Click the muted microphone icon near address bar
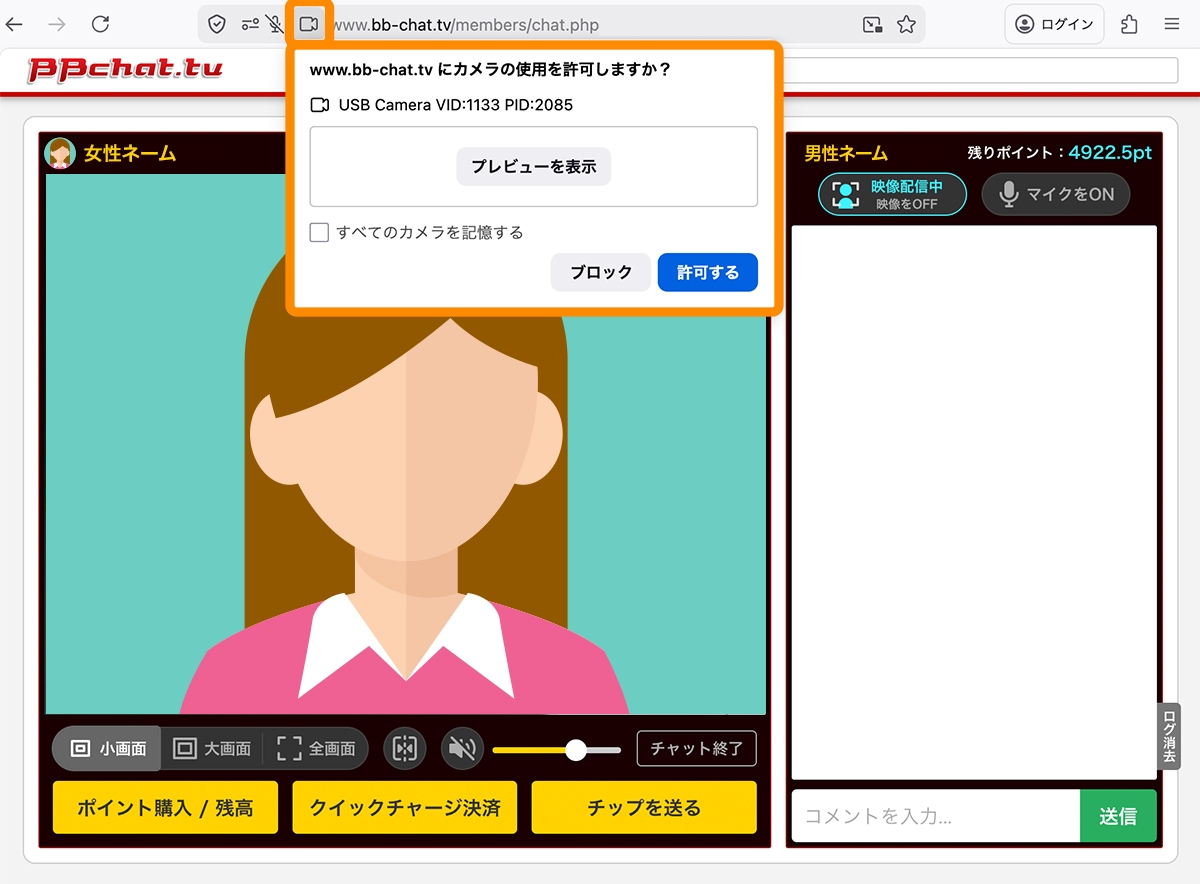The image size is (1200, 884). [278, 23]
